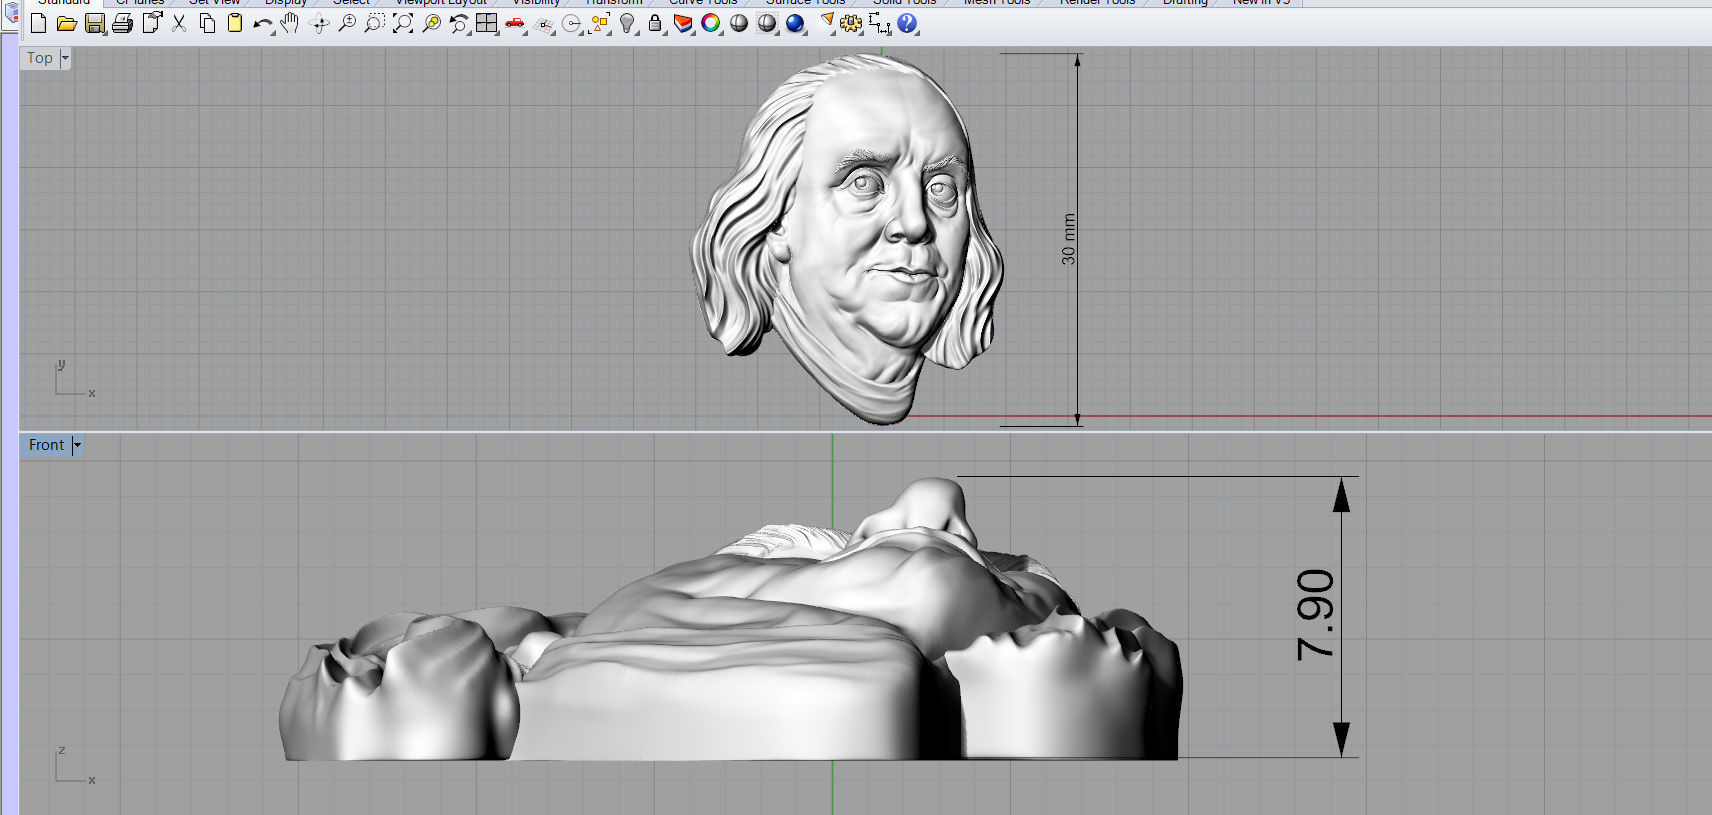Open Help with the question mark icon

907,23
